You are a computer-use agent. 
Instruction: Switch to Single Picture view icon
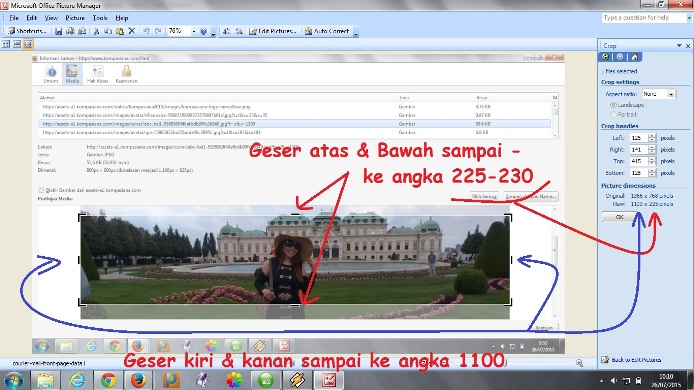28,44
